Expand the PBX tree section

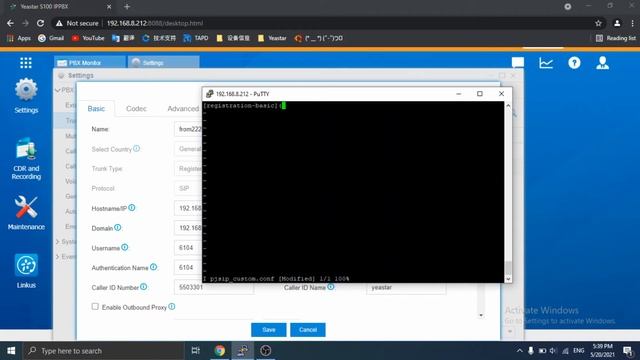click(58, 90)
